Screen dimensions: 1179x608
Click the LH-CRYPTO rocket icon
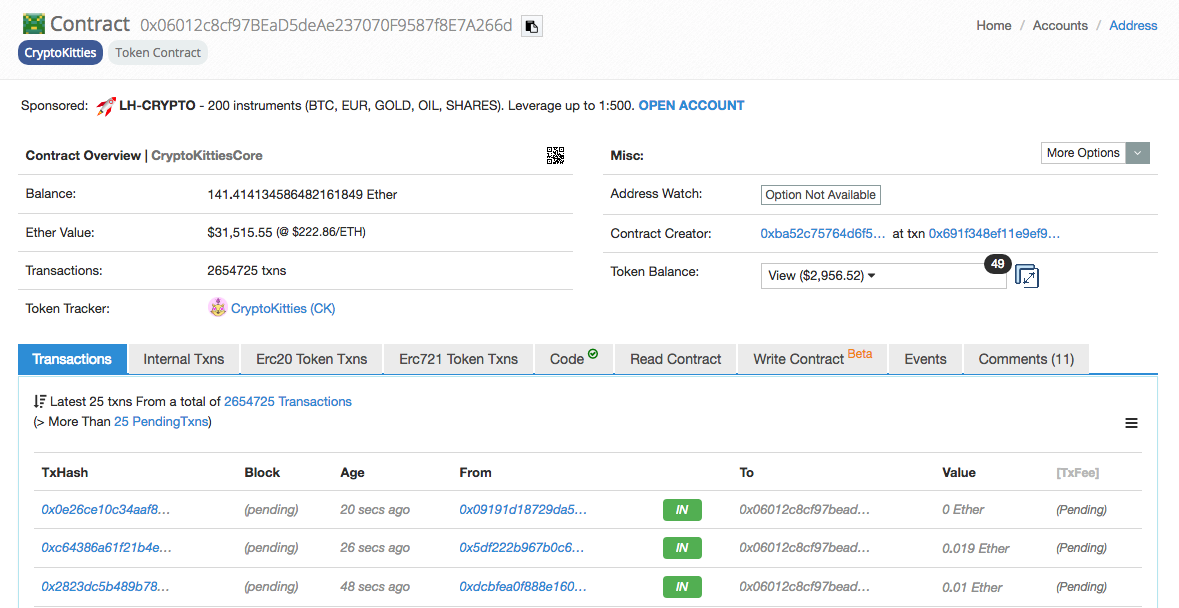(106, 106)
